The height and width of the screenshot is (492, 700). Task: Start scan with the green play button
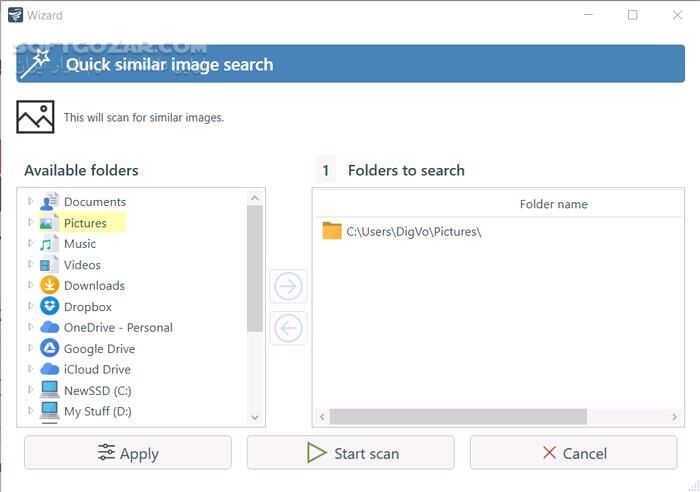(350, 453)
